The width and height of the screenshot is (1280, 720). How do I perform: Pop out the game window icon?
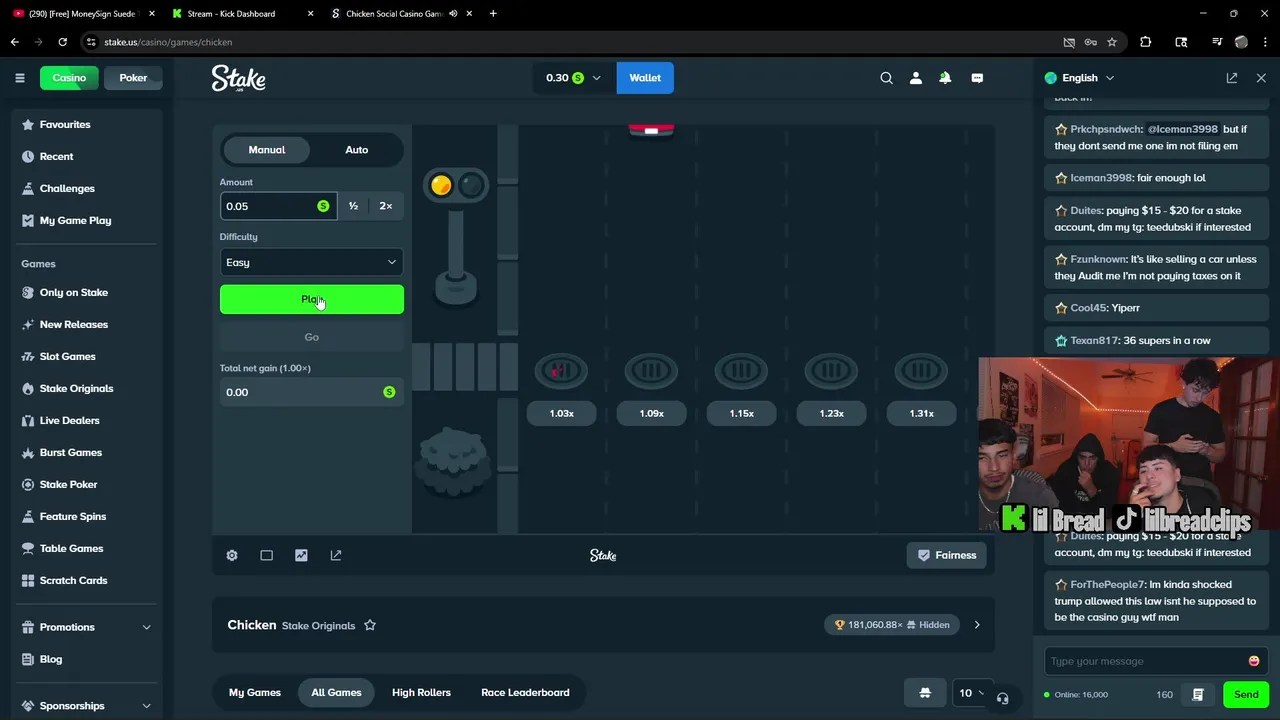click(x=336, y=555)
